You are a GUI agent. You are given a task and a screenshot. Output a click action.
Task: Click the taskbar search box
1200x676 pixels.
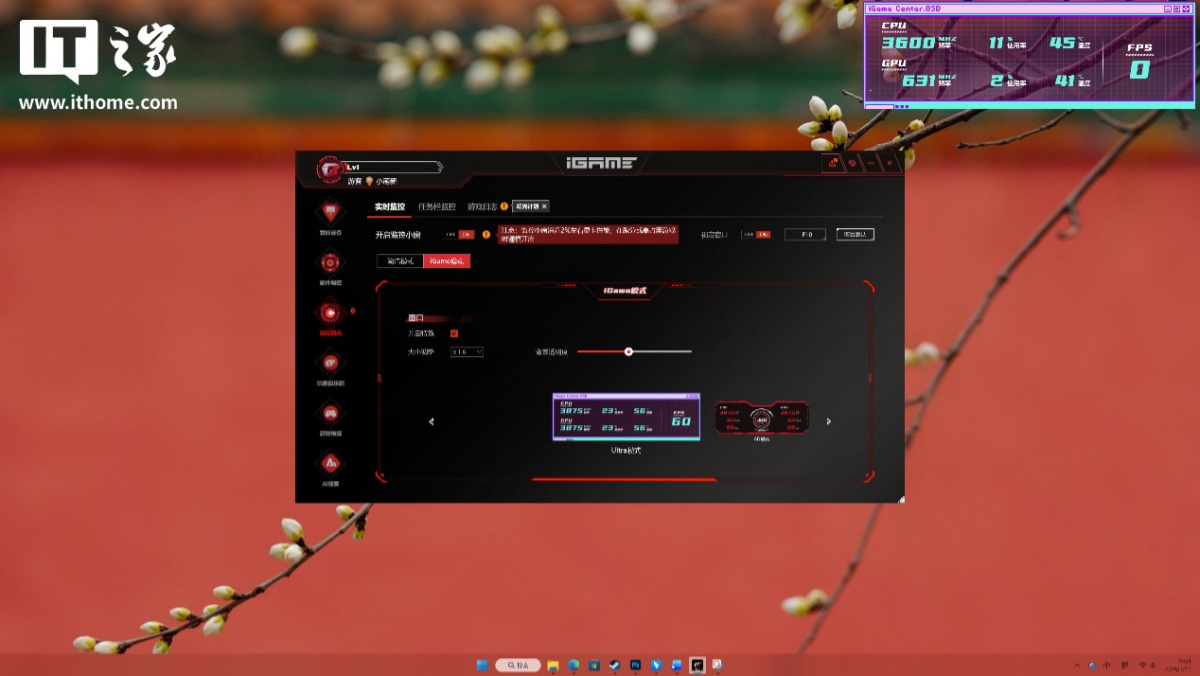518,665
